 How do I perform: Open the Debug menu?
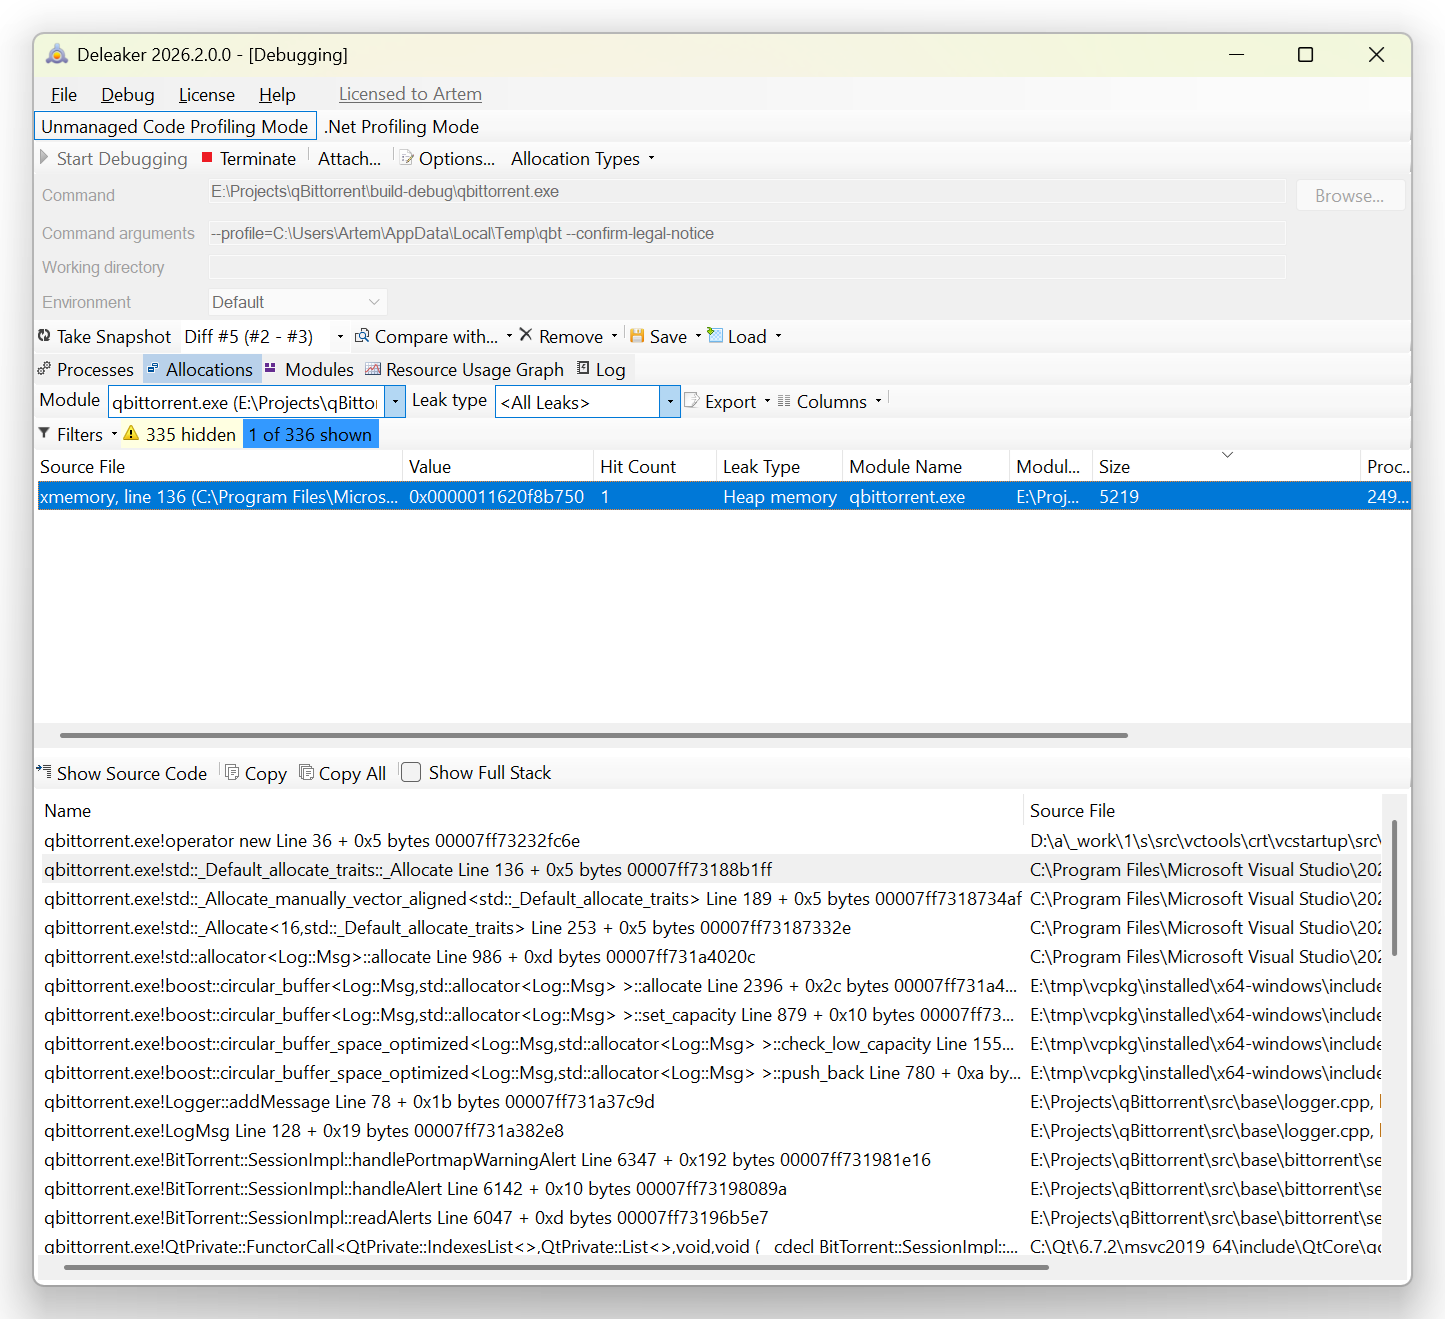(128, 95)
